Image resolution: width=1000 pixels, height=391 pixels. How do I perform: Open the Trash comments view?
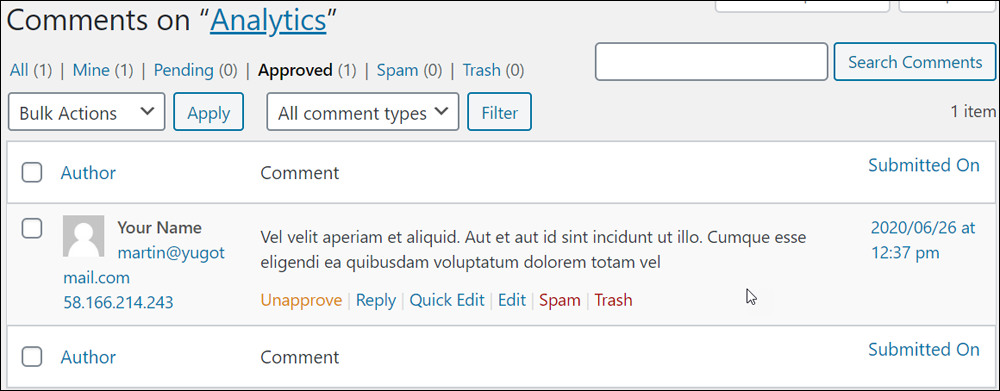482,70
